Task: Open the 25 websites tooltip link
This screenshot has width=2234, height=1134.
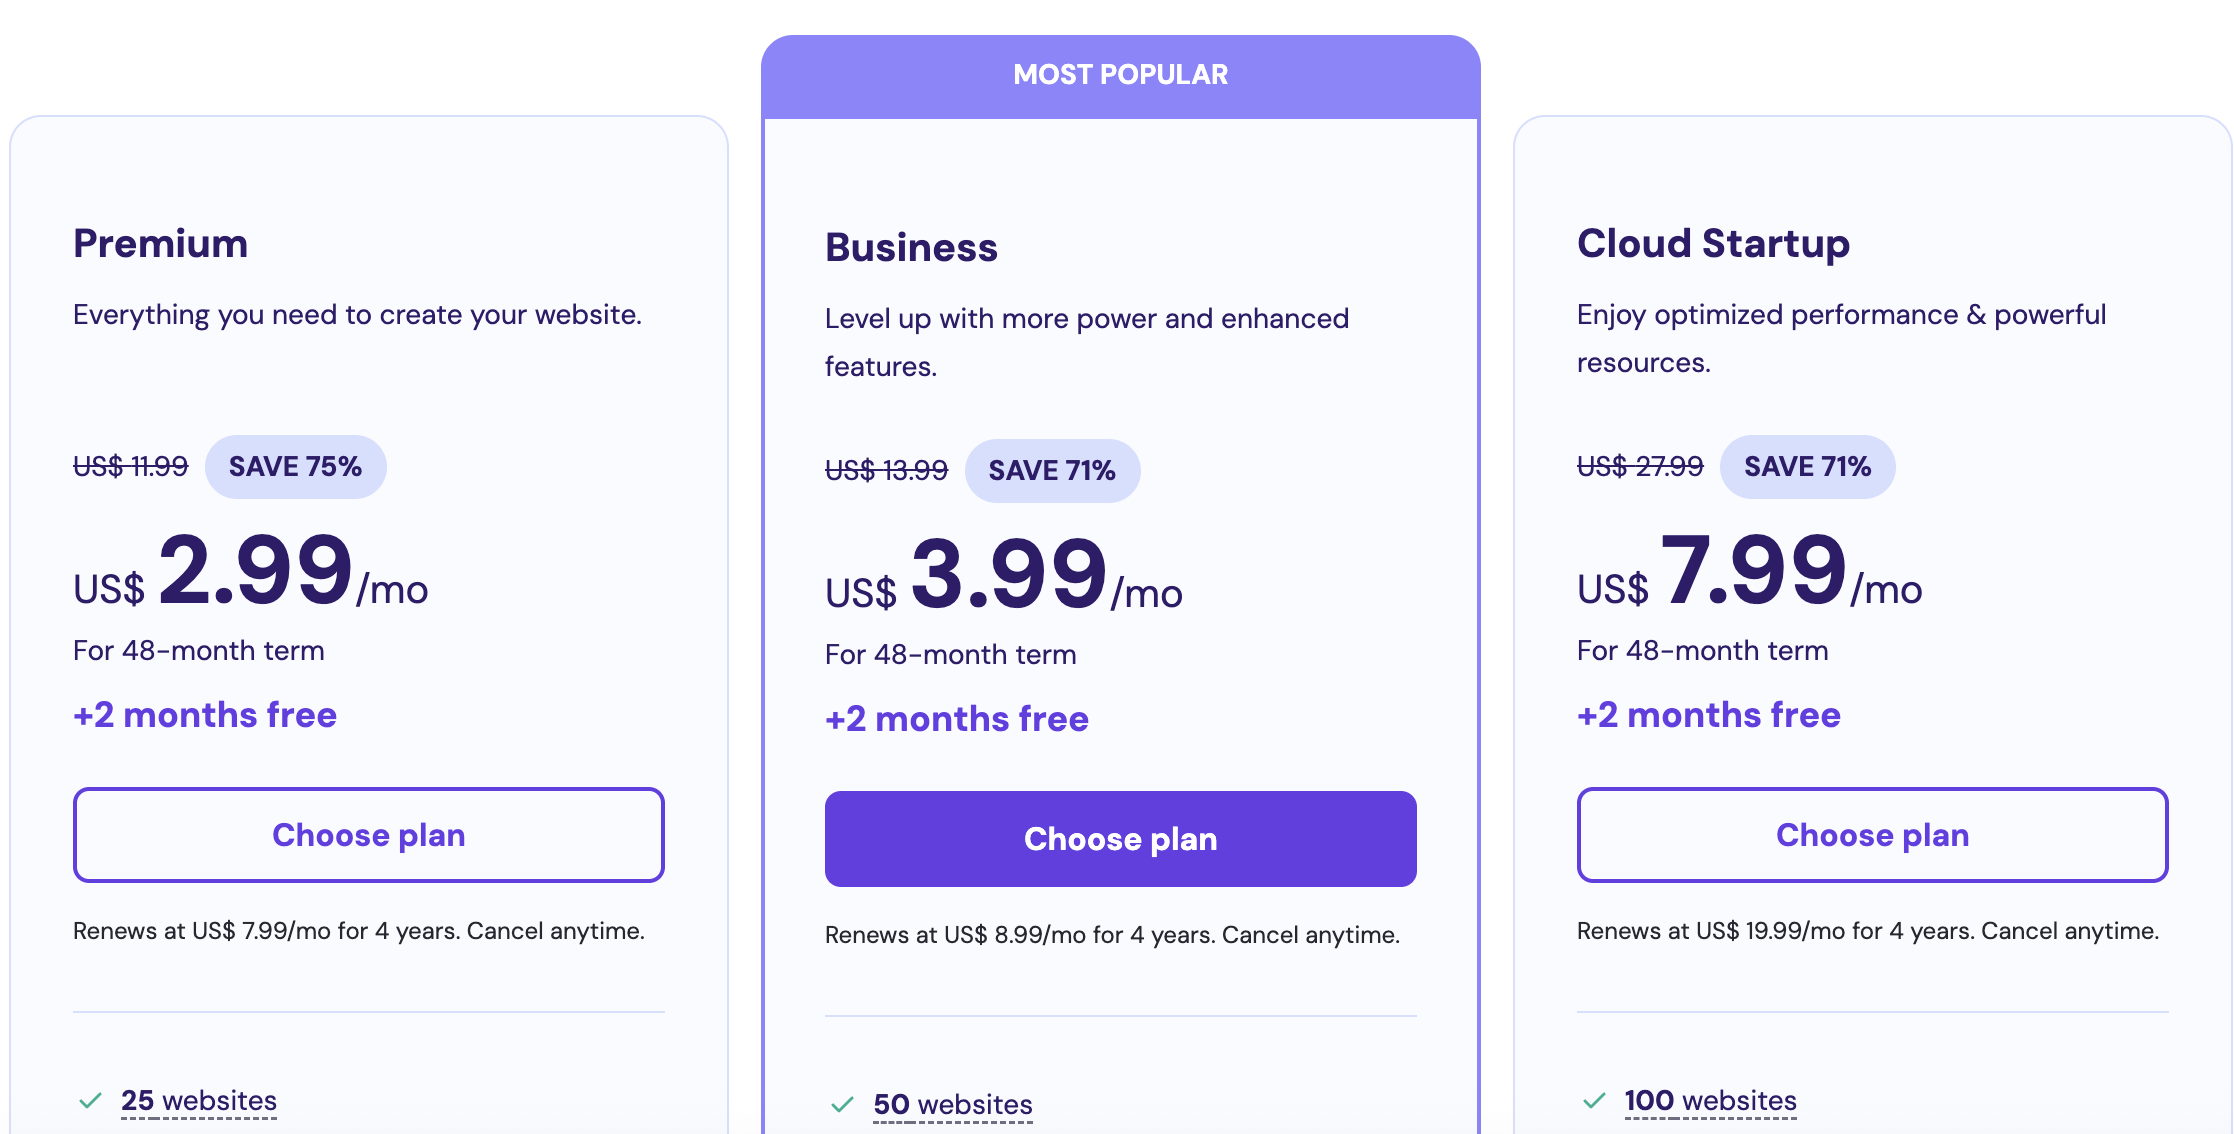Action: [199, 1101]
